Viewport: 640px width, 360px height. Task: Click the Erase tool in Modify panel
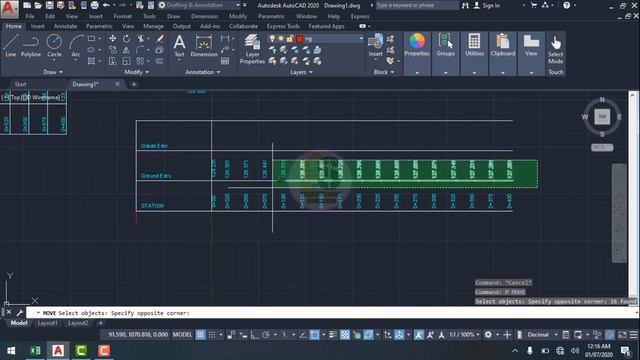click(x=160, y=38)
